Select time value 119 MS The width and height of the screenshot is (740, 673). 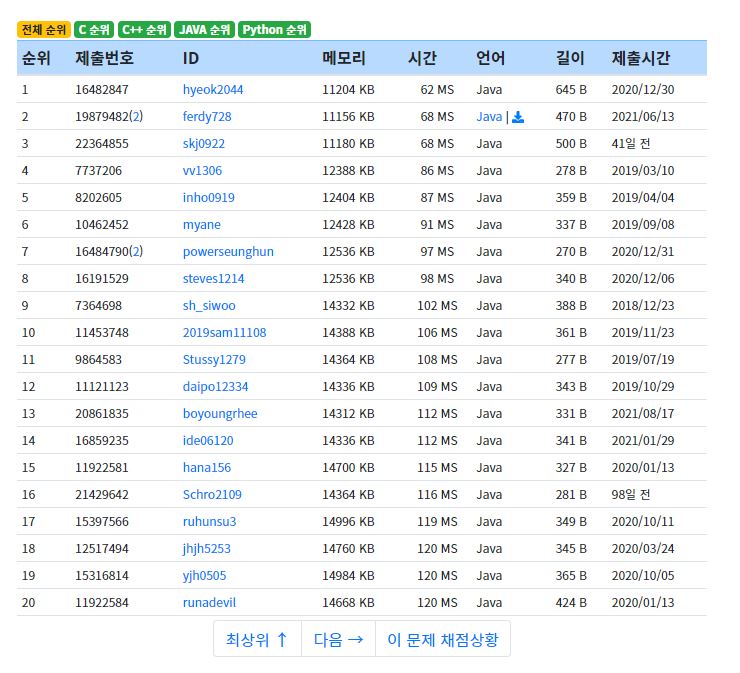pos(437,522)
